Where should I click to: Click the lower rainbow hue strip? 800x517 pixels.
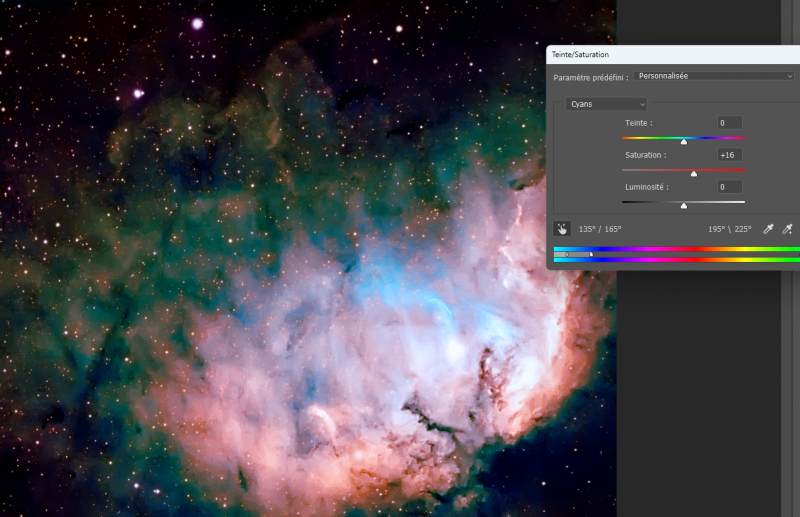(677, 260)
